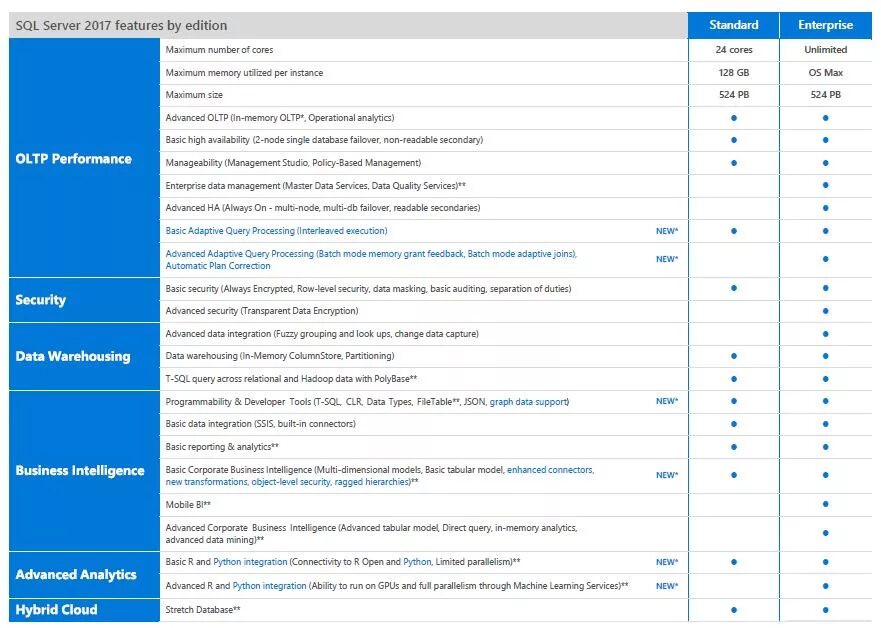Screen dimensions: 881x628
Task: Click the graph data support link
Action: pos(528,402)
